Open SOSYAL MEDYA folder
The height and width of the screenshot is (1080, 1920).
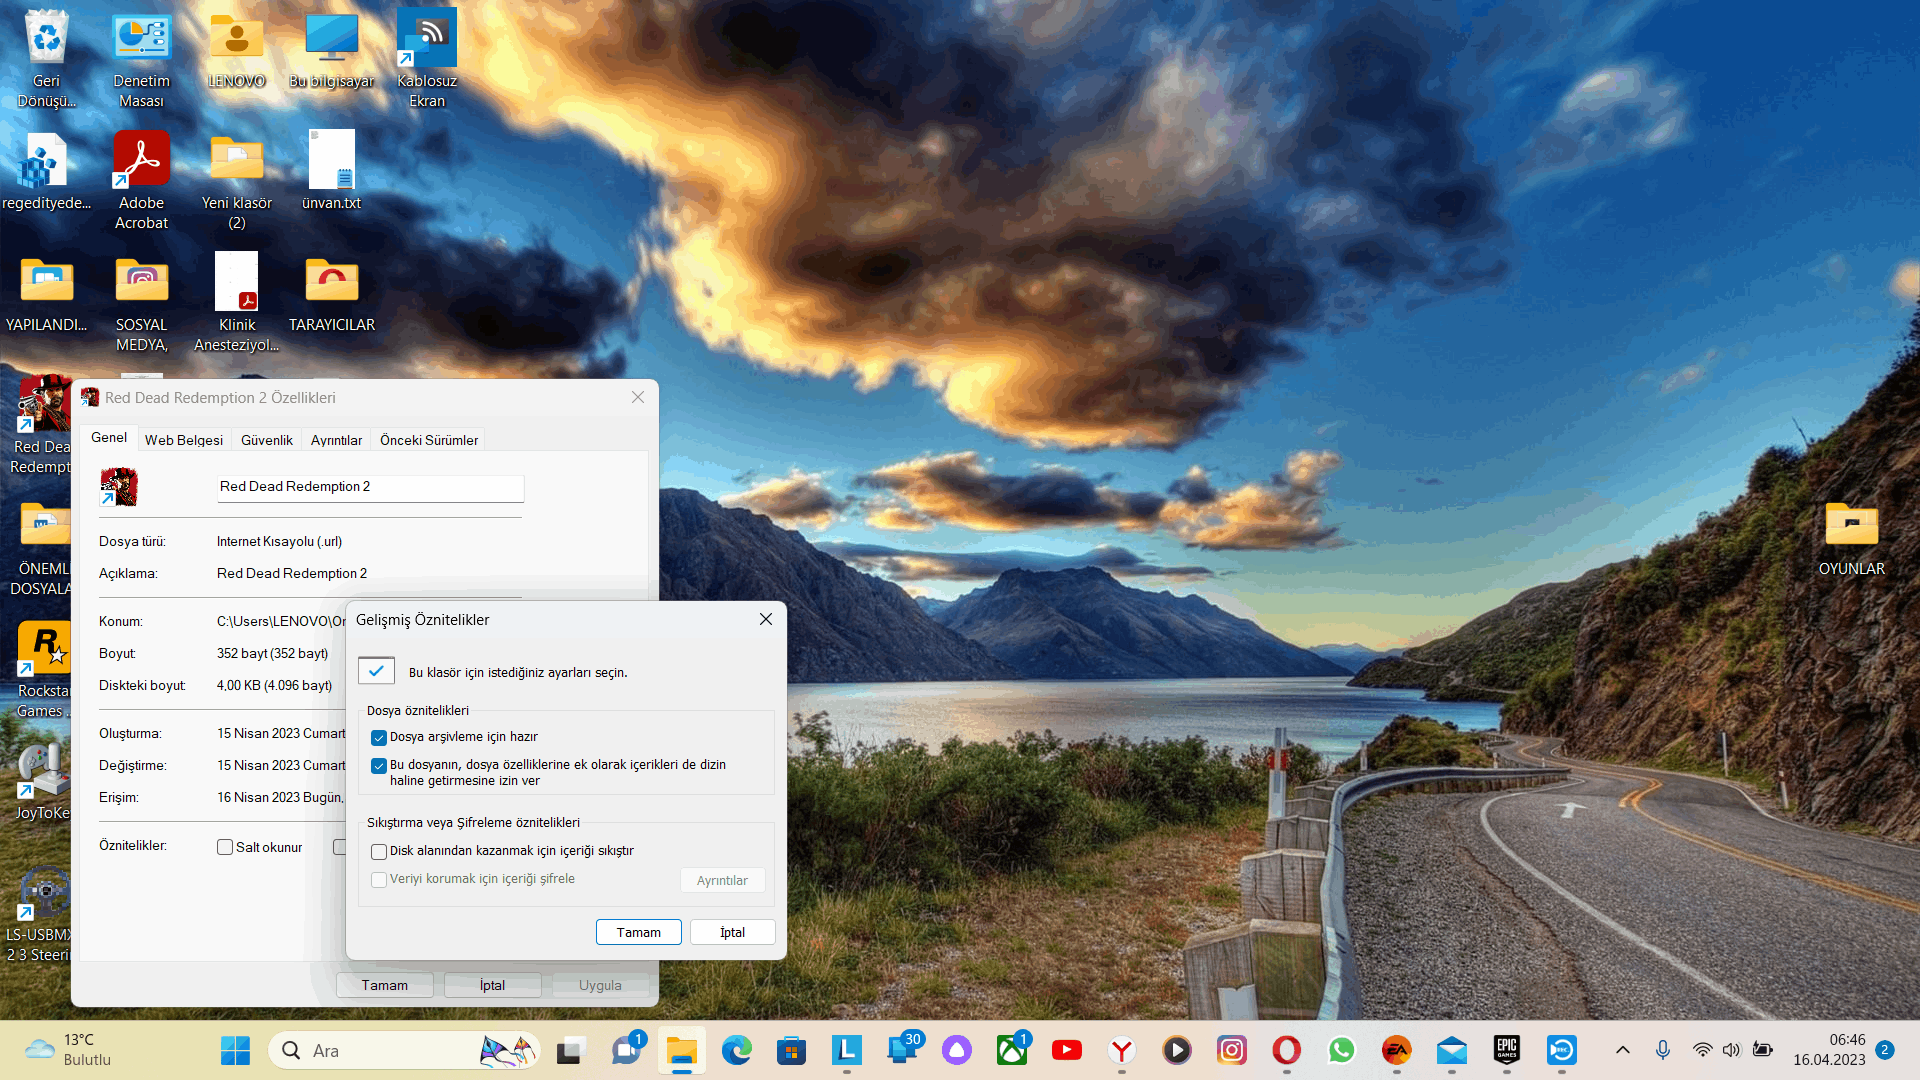pyautogui.click(x=141, y=303)
